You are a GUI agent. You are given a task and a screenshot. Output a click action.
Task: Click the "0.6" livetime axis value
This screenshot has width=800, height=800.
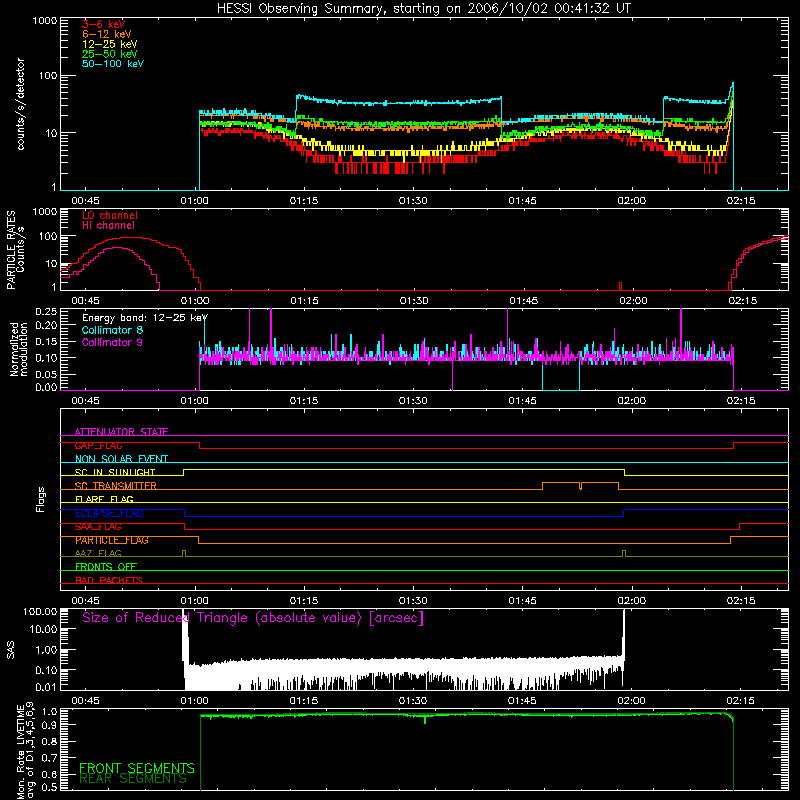click(49, 774)
